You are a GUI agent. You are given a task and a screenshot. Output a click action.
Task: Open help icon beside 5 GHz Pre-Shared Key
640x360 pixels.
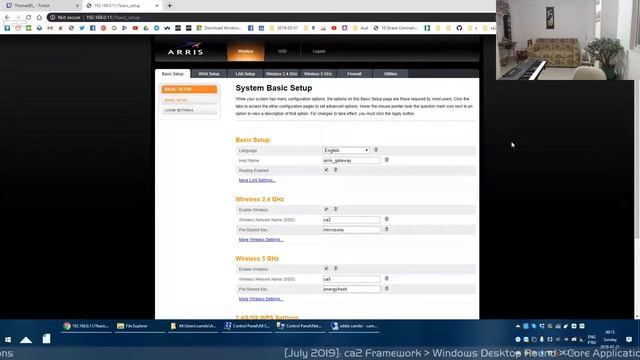pos(387,289)
